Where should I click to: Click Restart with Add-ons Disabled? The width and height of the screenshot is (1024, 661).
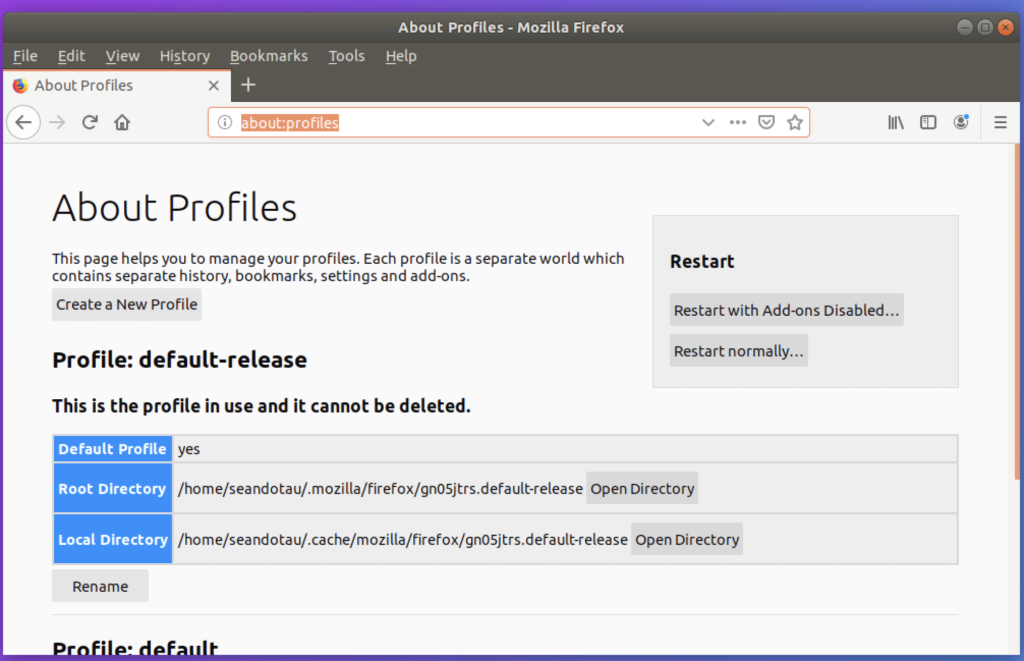[x=786, y=310]
